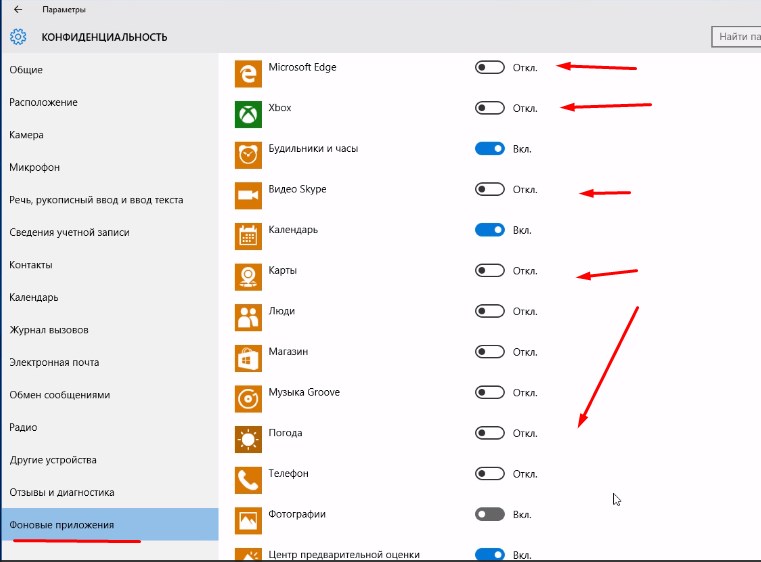The height and width of the screenshot is (562, 761).
Task: Click the Магазин store icon
Action: pyautogui.click(x=248, y=358)
